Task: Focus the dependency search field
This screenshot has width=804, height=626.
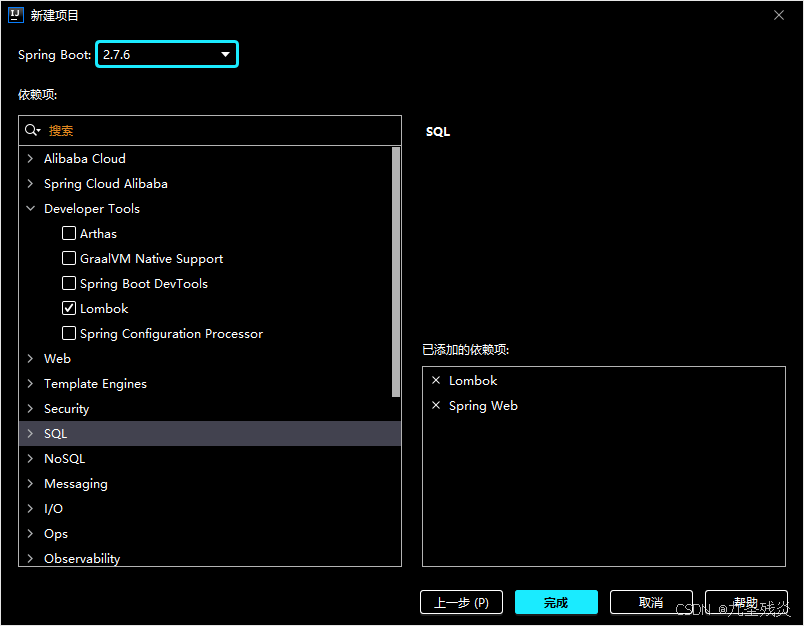Action: click(x=210, y=131)
